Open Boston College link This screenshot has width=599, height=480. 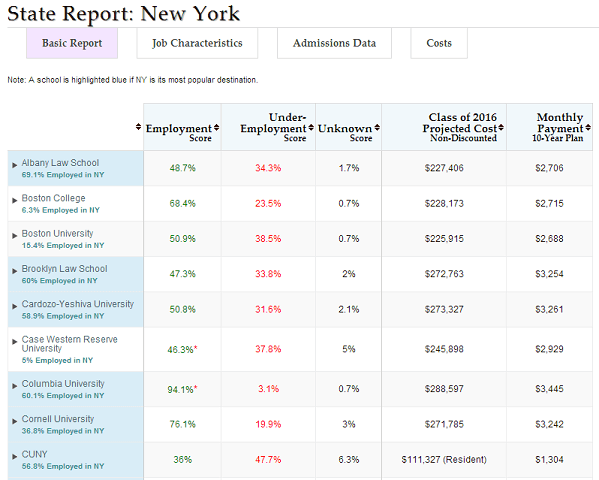pos(53,198)
